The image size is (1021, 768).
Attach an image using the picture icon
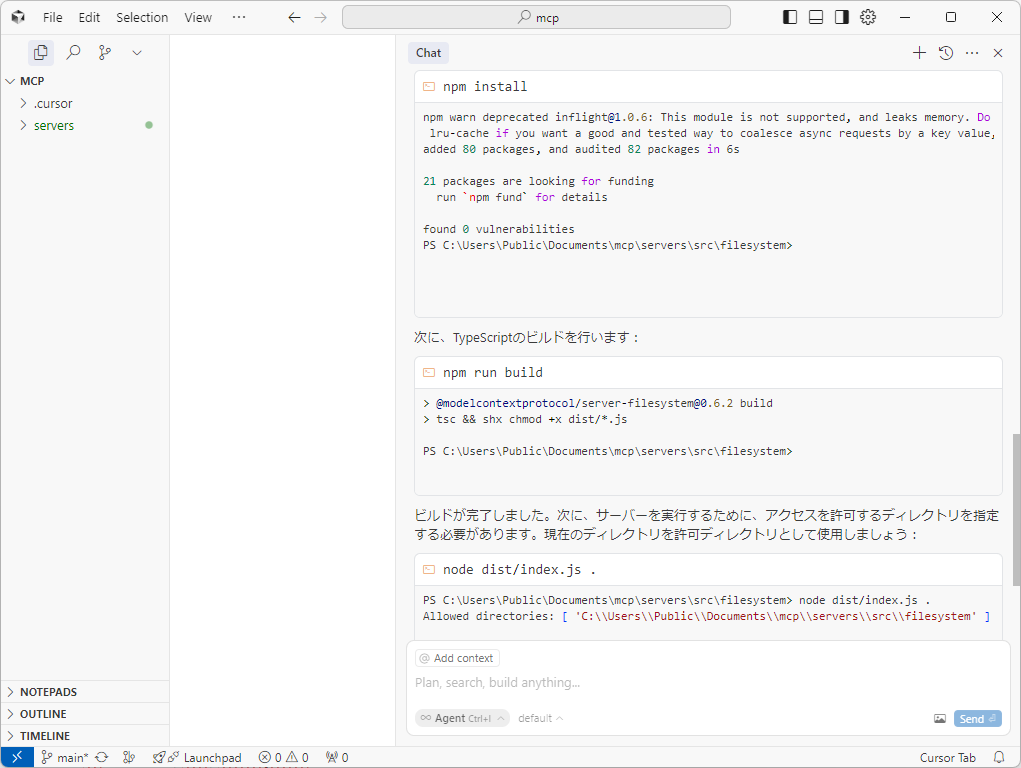pyautogui.click(x=940, y=718)
